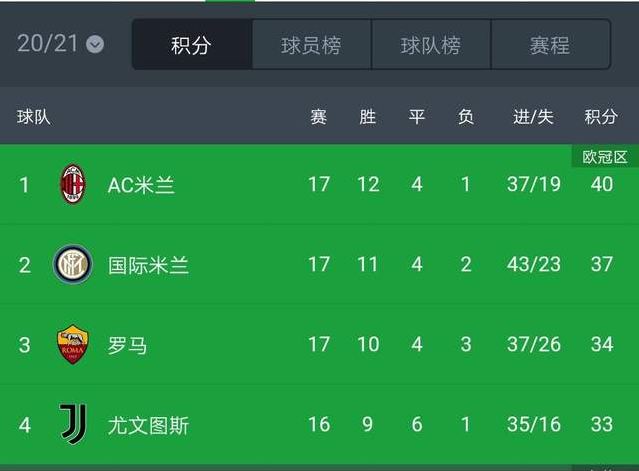This screenshot has height=471, width=639.
Task: Open the AC米兰 team name
Action: (141, 185)
